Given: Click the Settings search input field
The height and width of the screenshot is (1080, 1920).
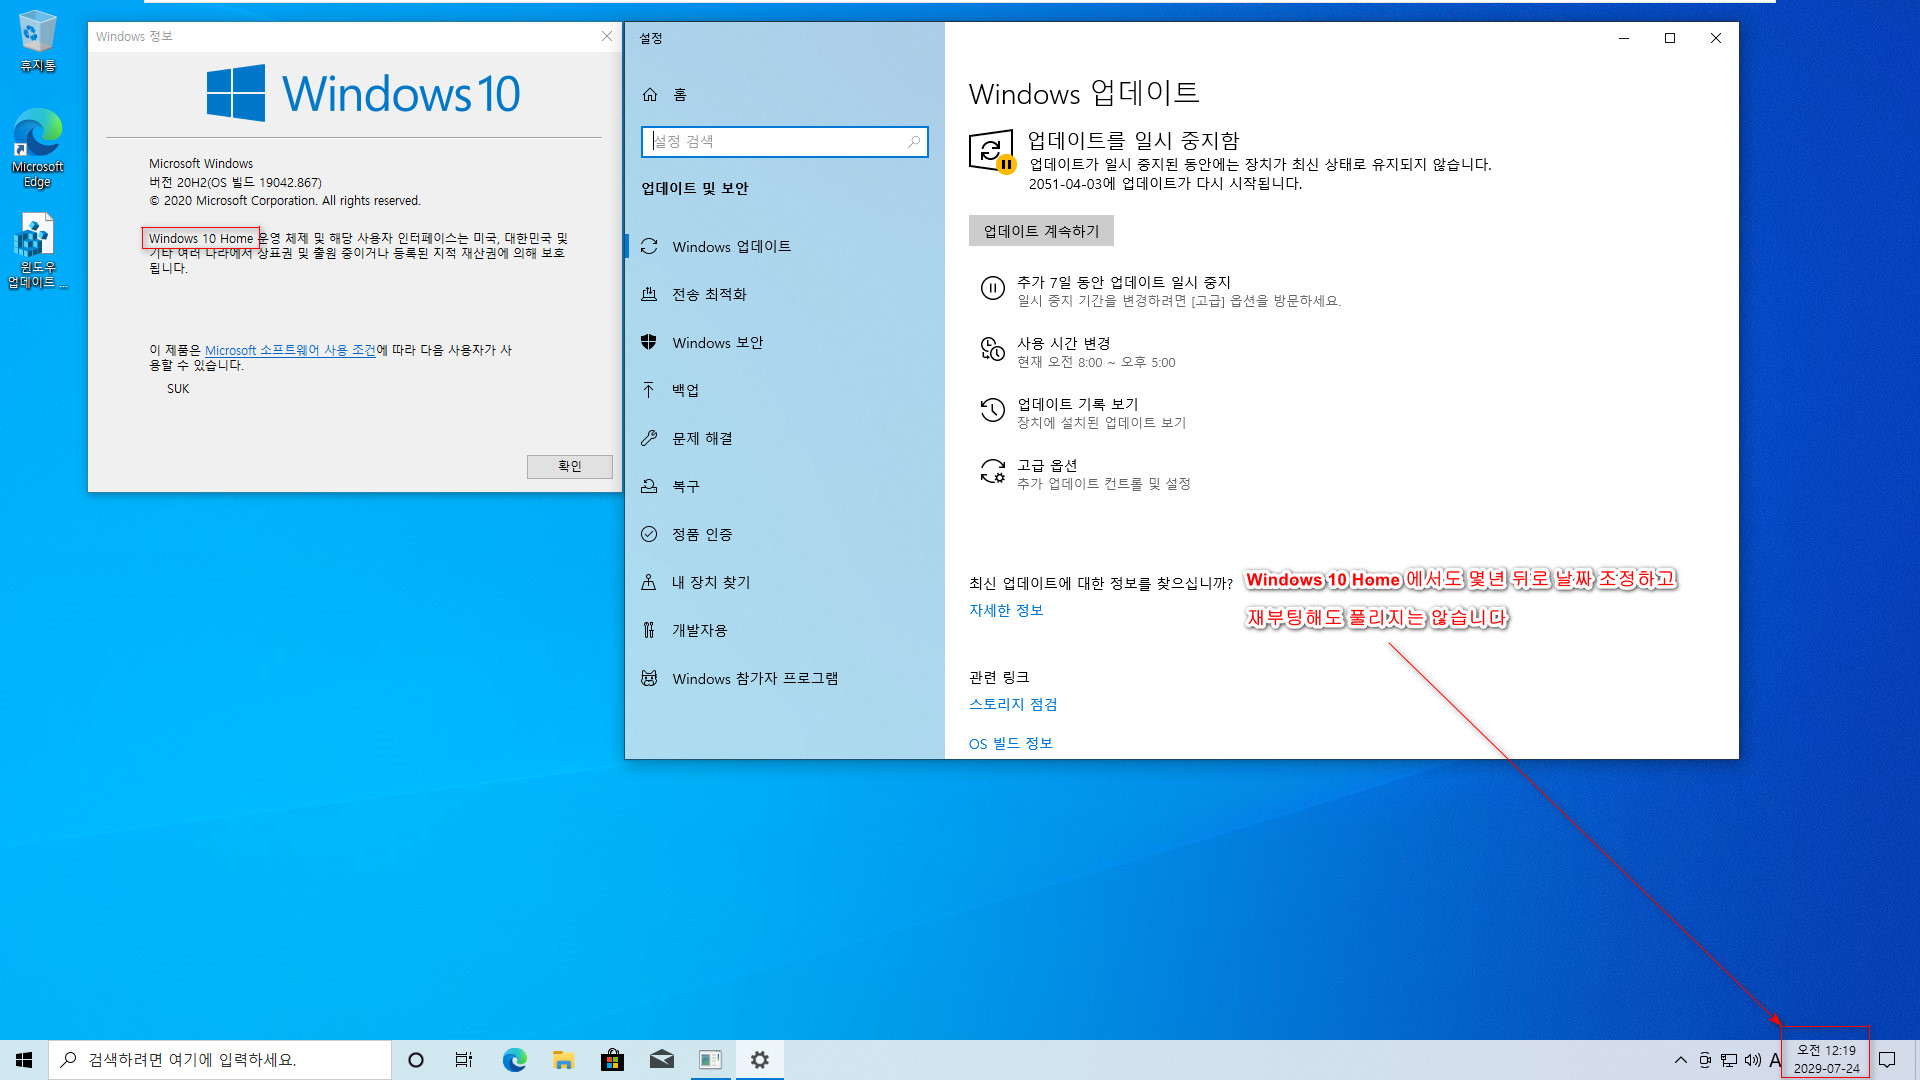Looking at the screenshot, I should 784,142.
